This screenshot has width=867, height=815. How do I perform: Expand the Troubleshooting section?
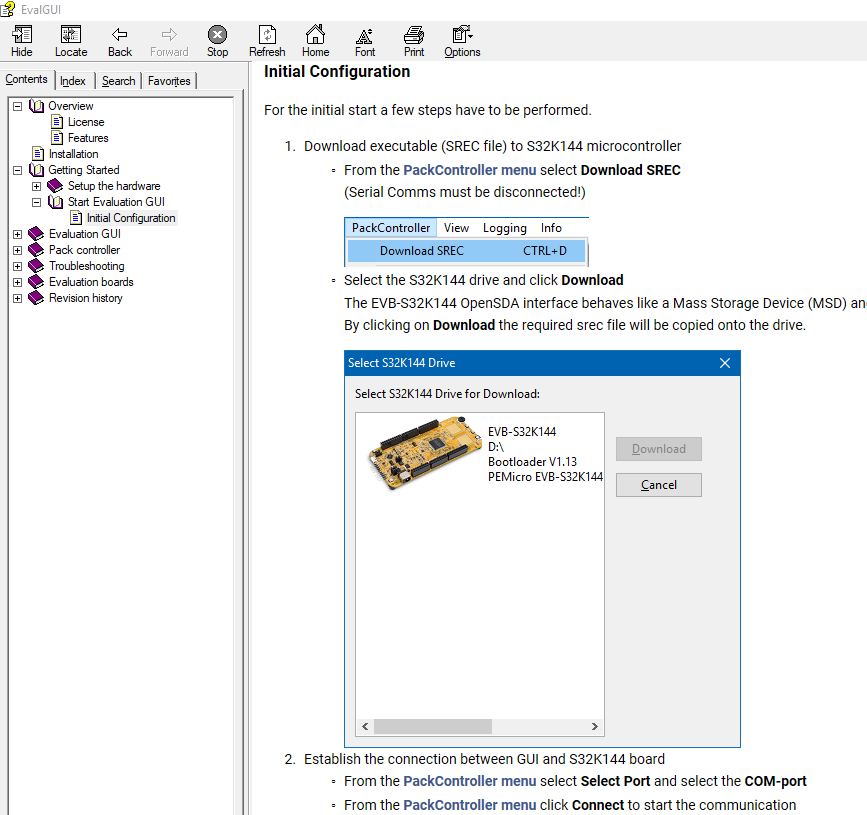[16, 265]
